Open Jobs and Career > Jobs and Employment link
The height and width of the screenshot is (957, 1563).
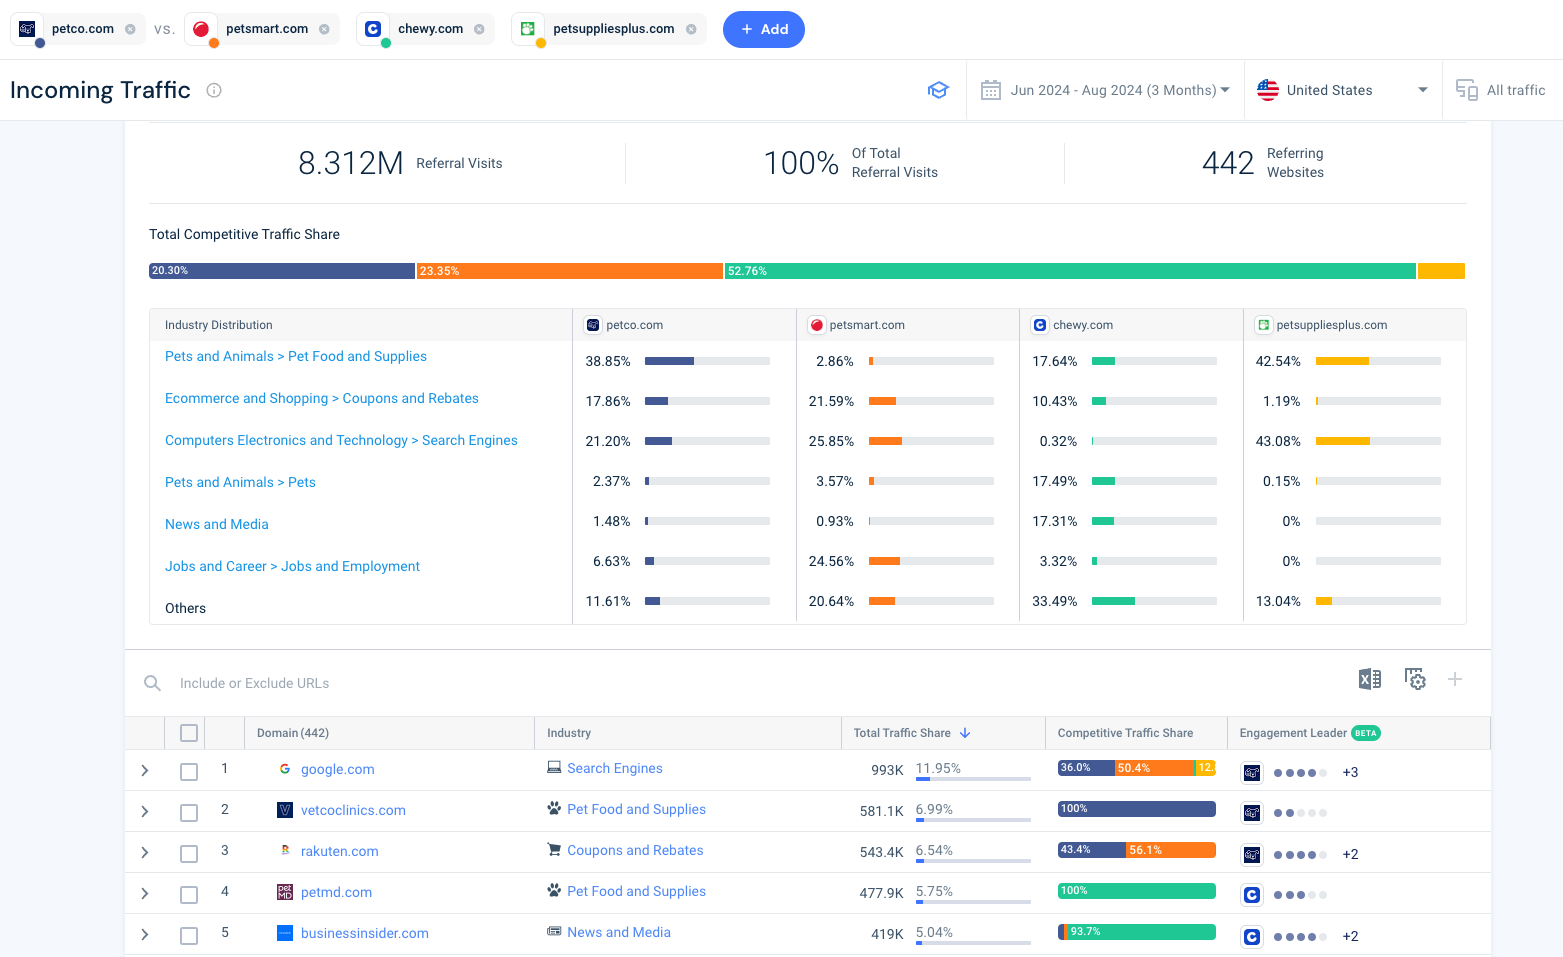click(x=292, y=566)
